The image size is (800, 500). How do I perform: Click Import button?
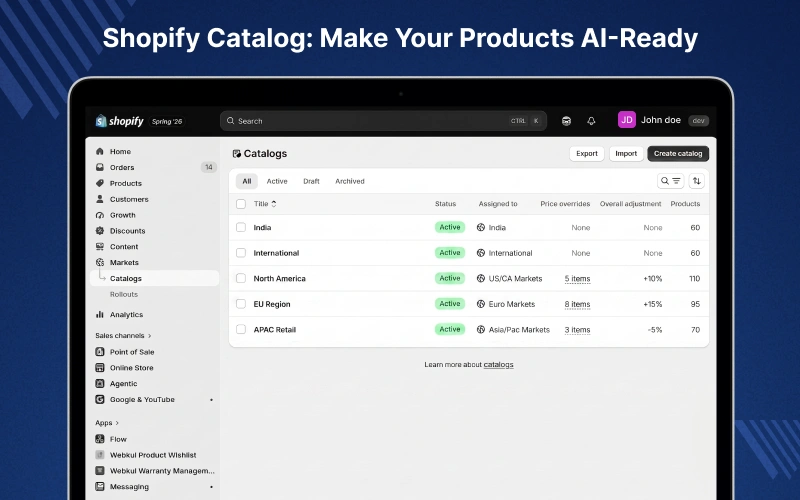[626, 154]
